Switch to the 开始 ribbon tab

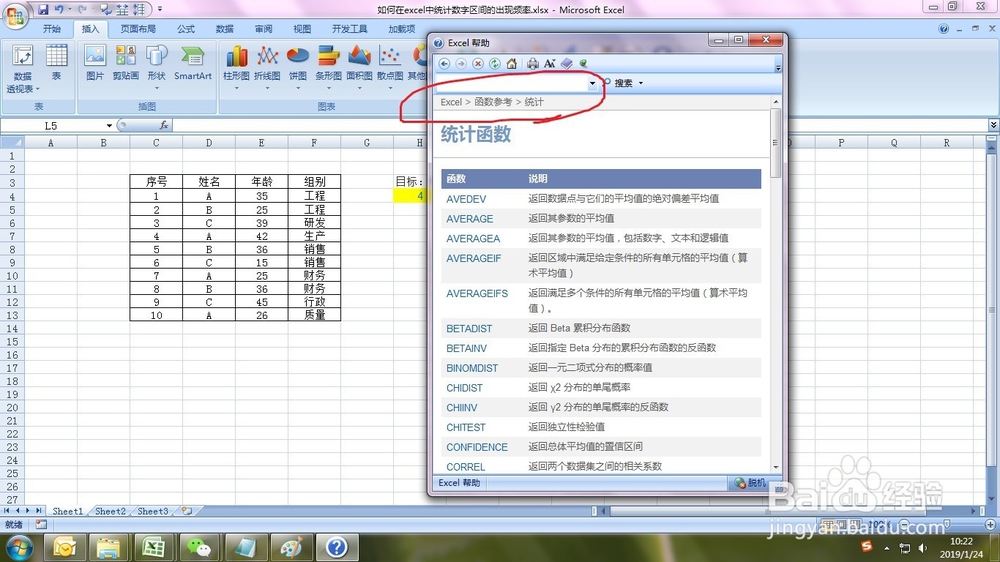click(52, 29)
